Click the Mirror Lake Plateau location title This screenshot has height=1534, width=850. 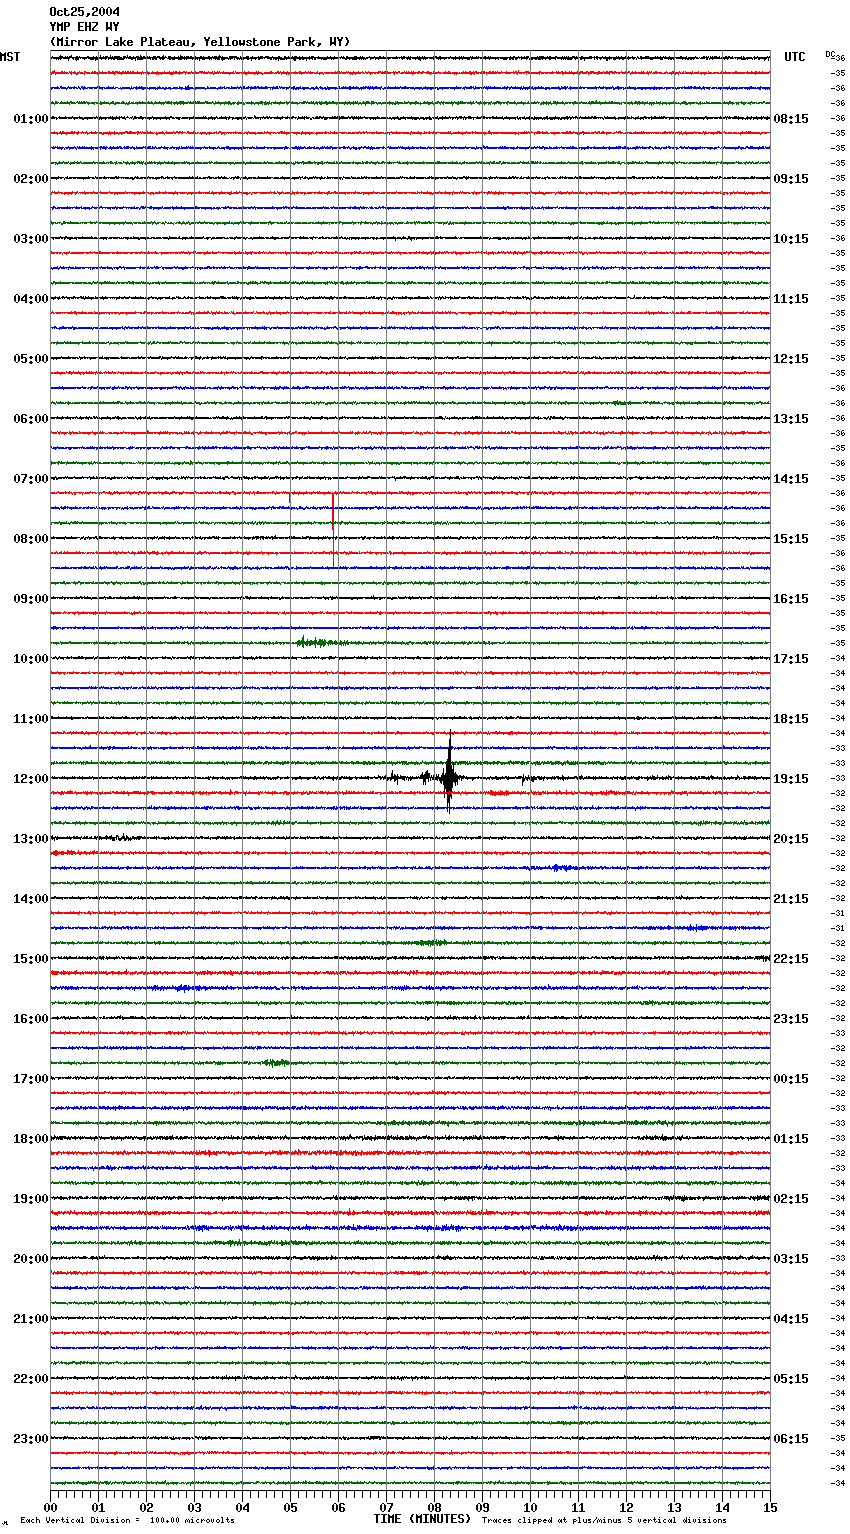point(200,42)
